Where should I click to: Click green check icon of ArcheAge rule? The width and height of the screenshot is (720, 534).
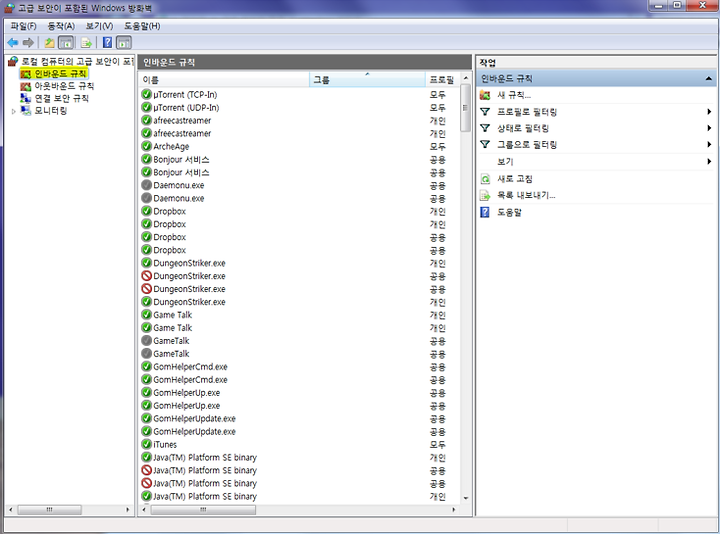tap(146, 146)
